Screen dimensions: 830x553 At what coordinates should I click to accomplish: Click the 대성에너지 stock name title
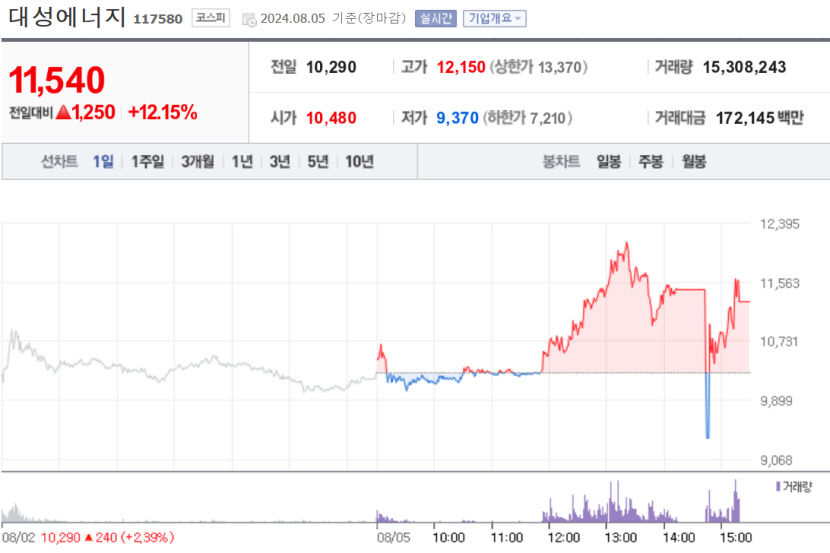[67, 16]
